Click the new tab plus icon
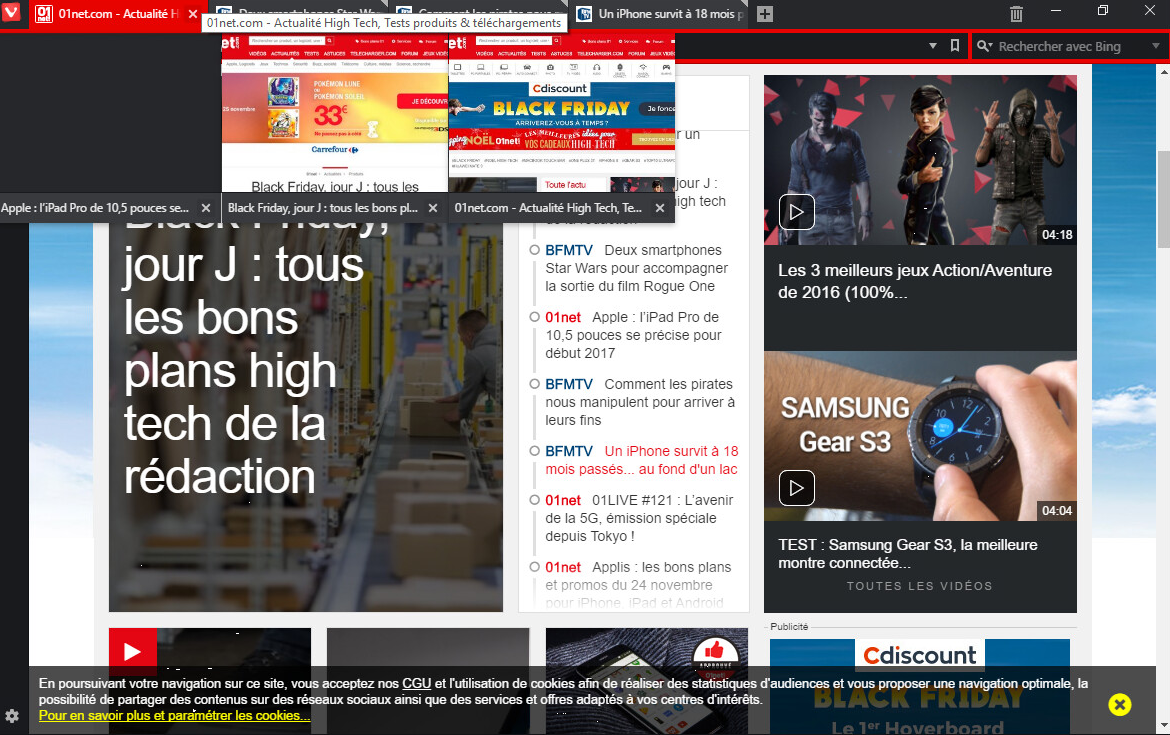The width and height of the screenshot is (1170, 735). (x=764, y=14)
